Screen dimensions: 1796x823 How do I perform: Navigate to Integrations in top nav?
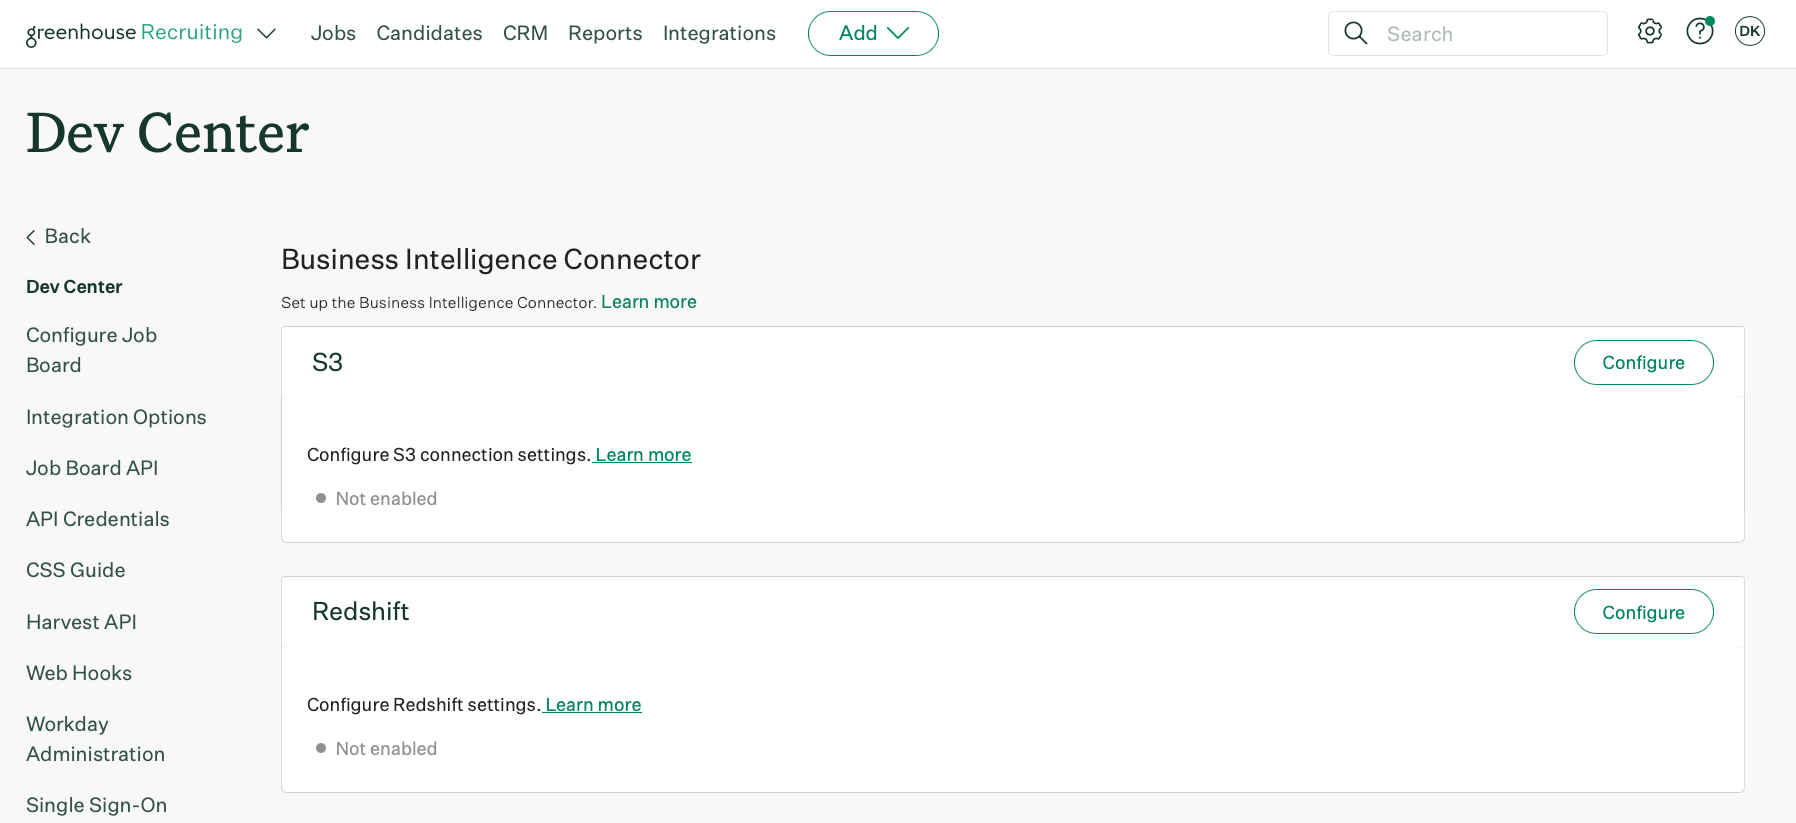point(719,33)
